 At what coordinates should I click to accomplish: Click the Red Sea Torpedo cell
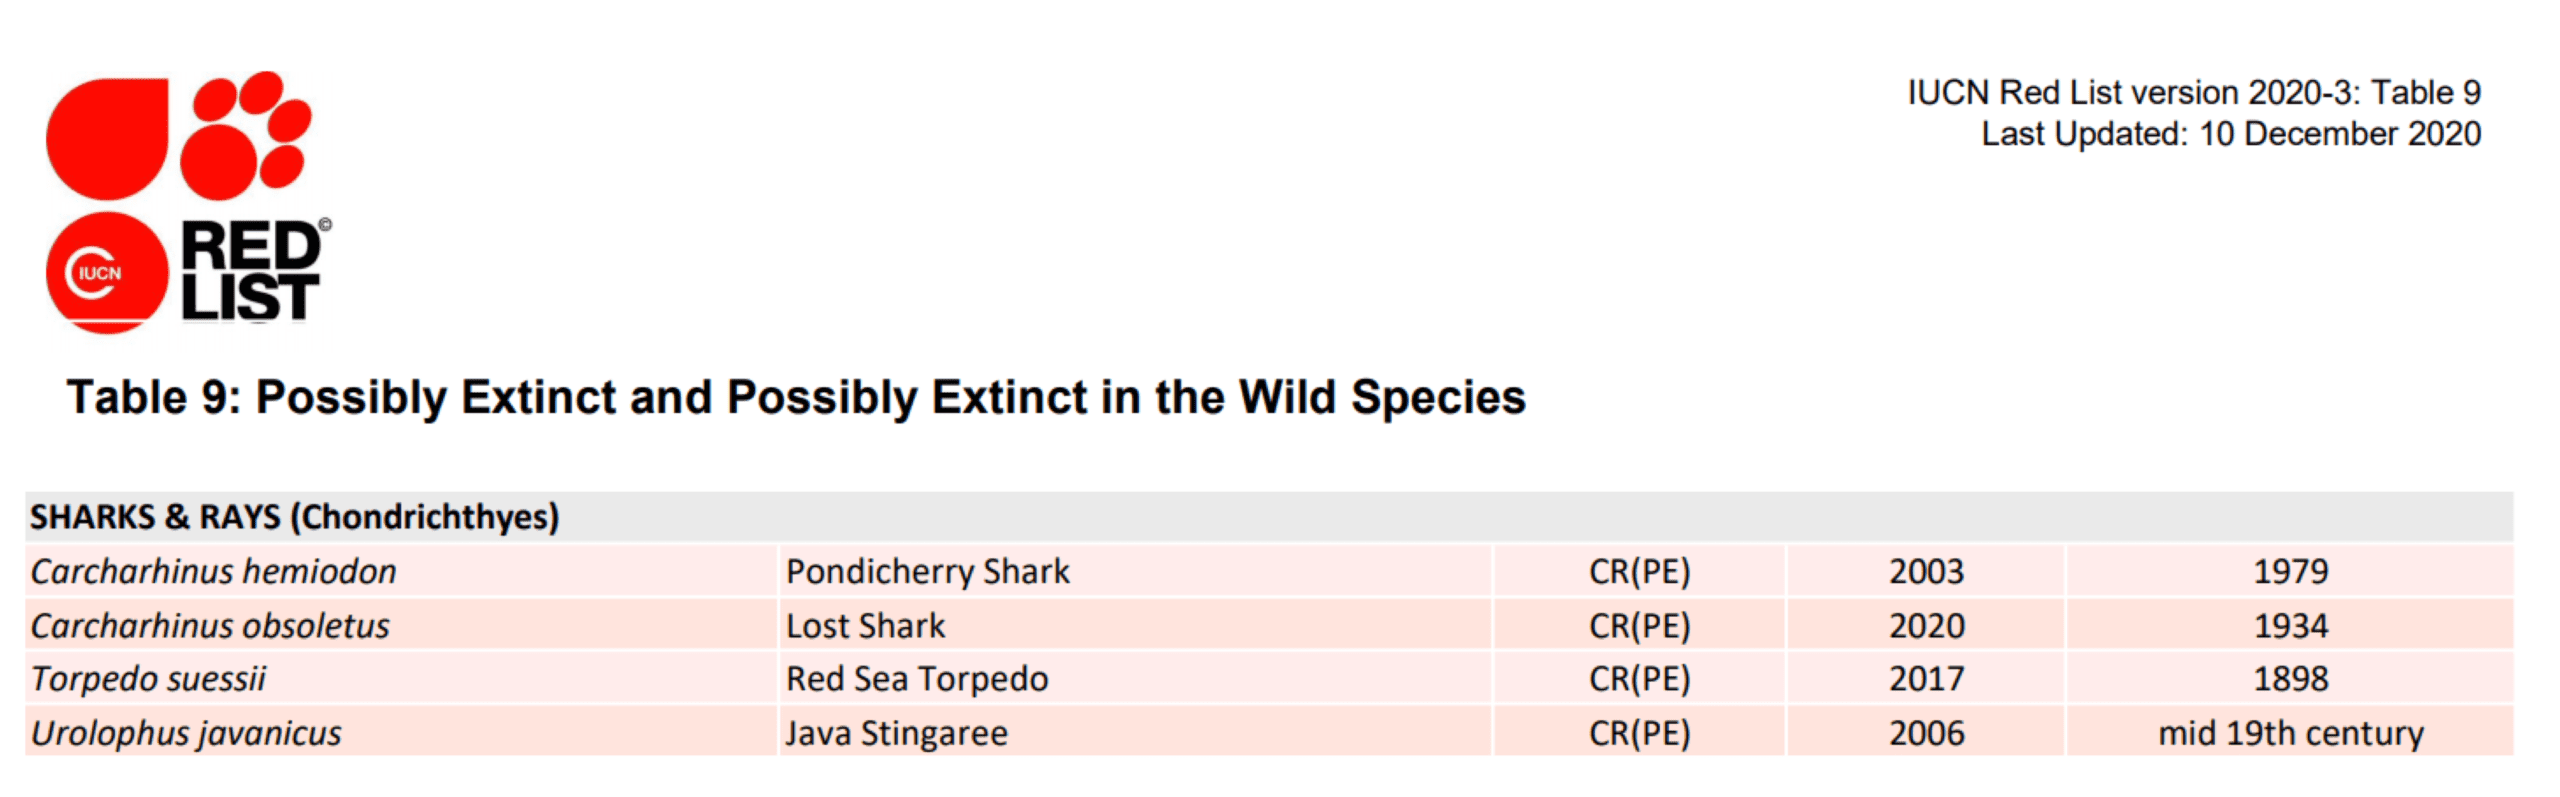click(x=917, y=679)
